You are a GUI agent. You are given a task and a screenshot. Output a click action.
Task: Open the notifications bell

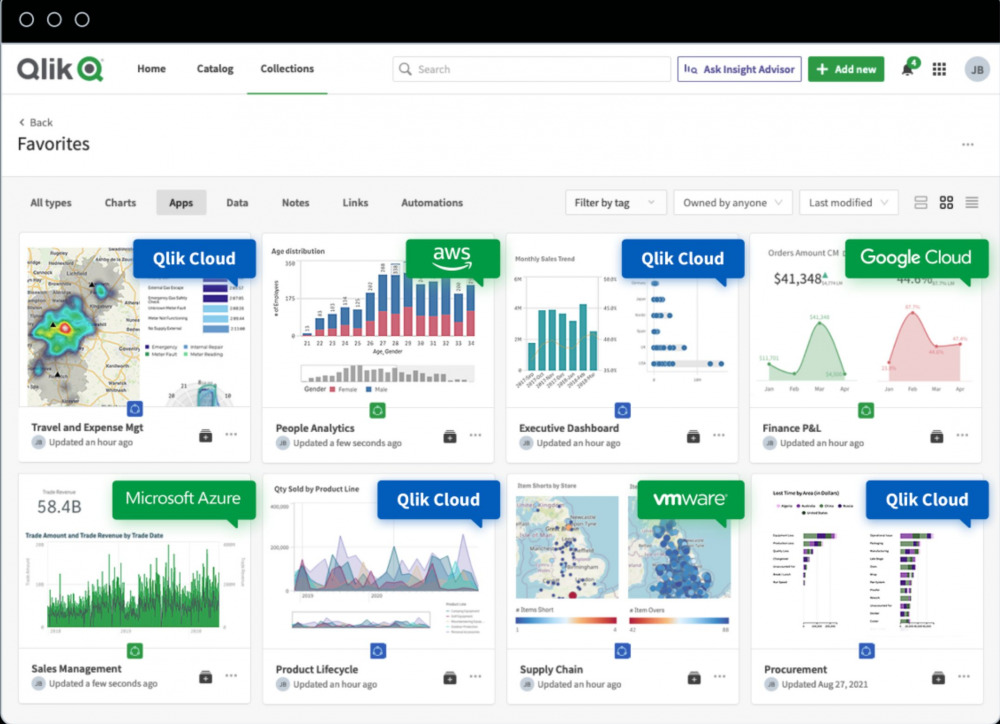pyautogui.click(x=908, y=69)
